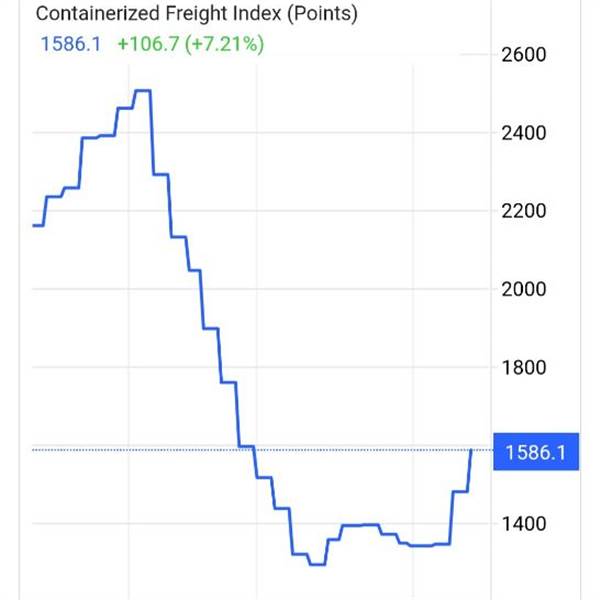Screen dimensions: 600x600
Task: Click the green +106.7 (+7.21%) change text
Action: pyautogui.click(x=191, y=44)
